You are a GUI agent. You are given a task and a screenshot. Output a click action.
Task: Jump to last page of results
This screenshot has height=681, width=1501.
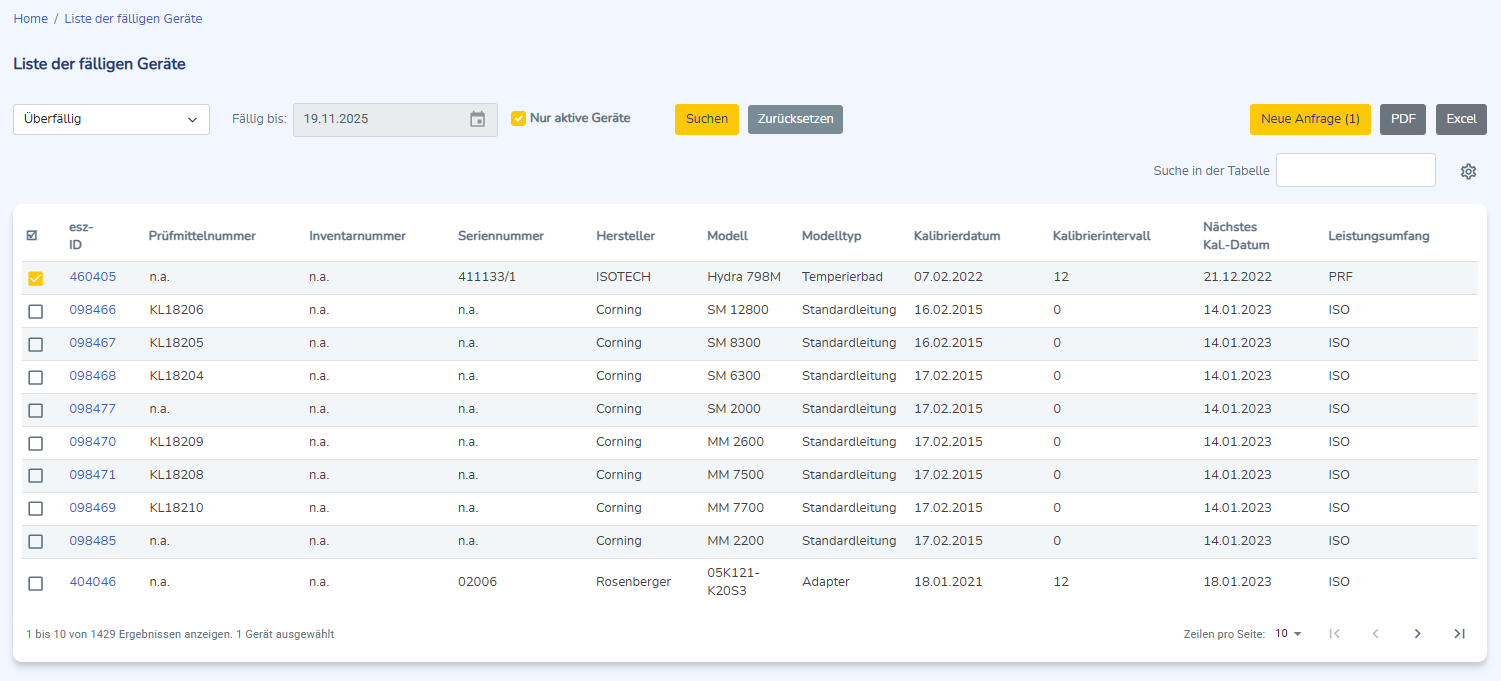point(1459,633)
